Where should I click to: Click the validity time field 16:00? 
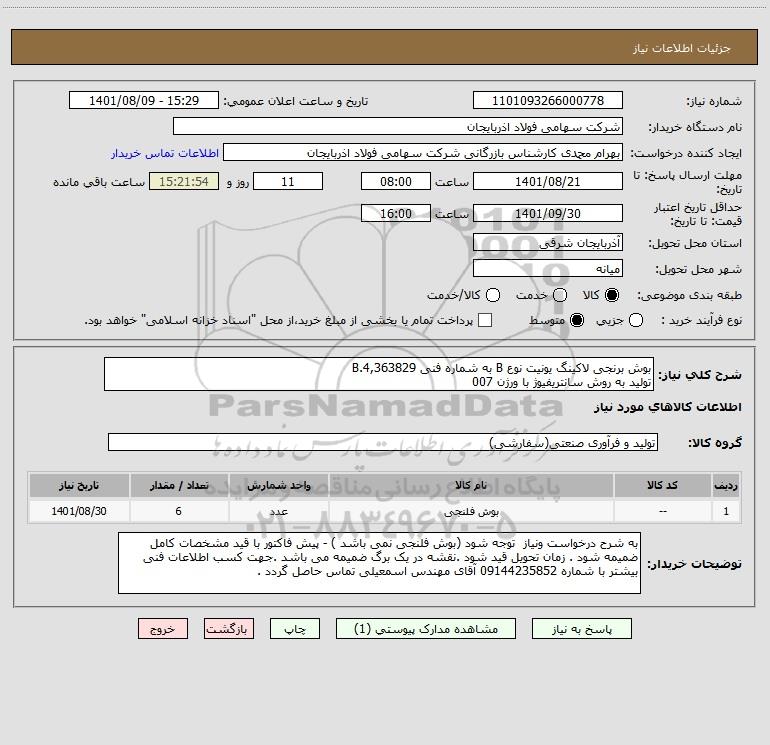click(x=396, y=213)
